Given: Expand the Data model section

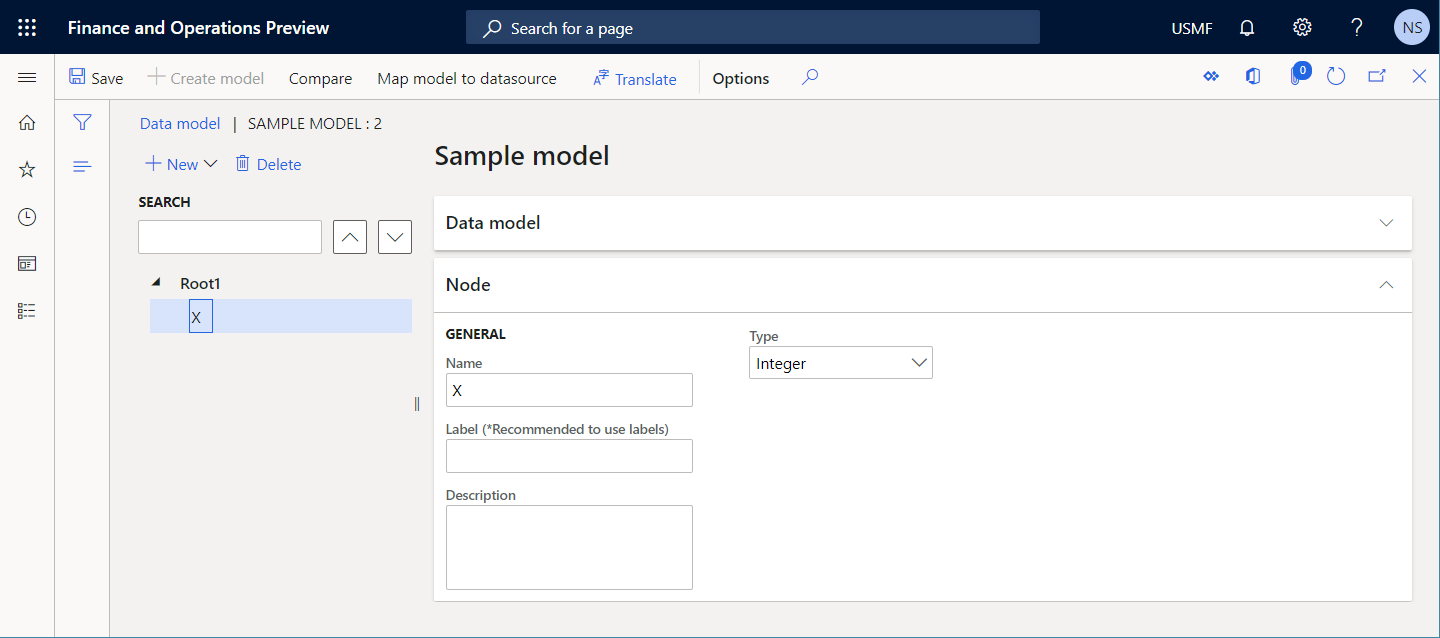Looking at the screenshot, I should [x=1386, y=223].
